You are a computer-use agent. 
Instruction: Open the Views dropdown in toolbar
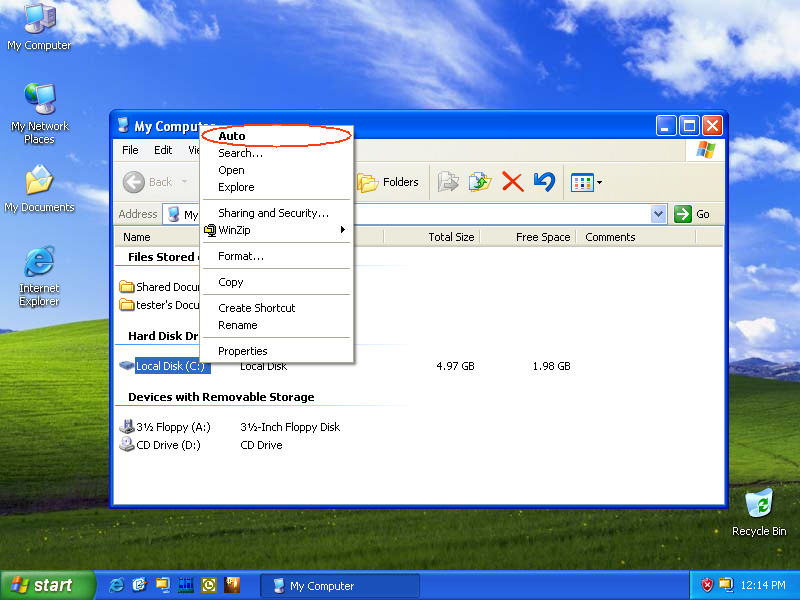pos(586,182)
